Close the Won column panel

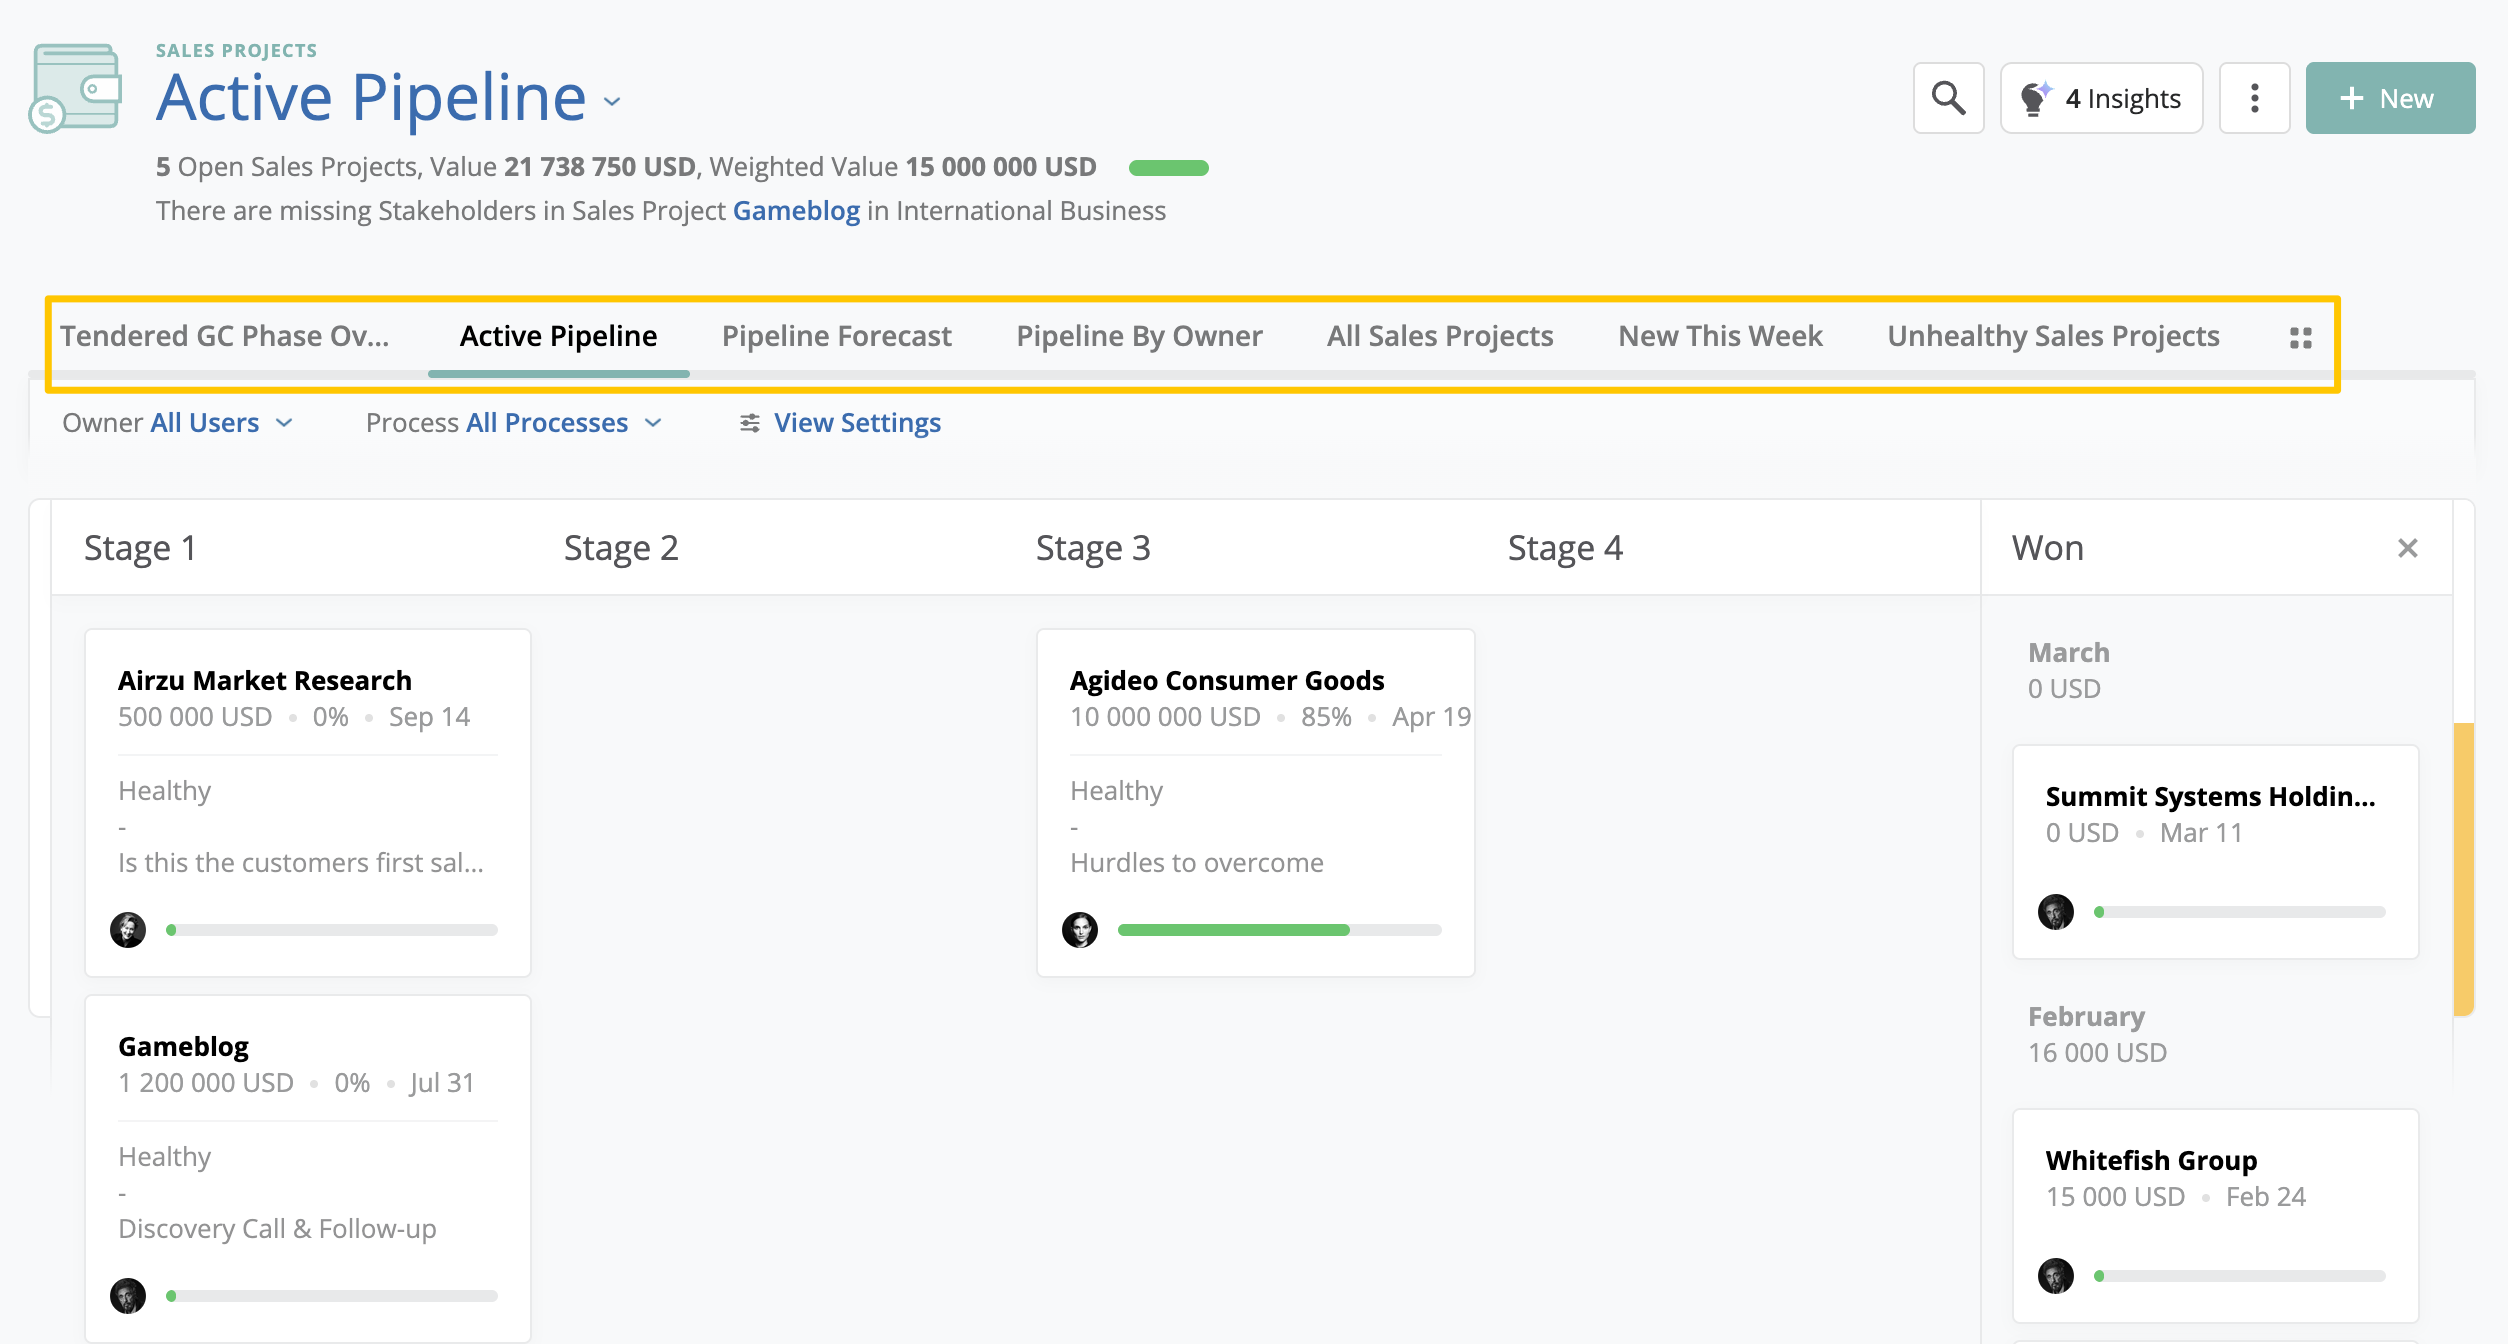[x=2407, y=548]
